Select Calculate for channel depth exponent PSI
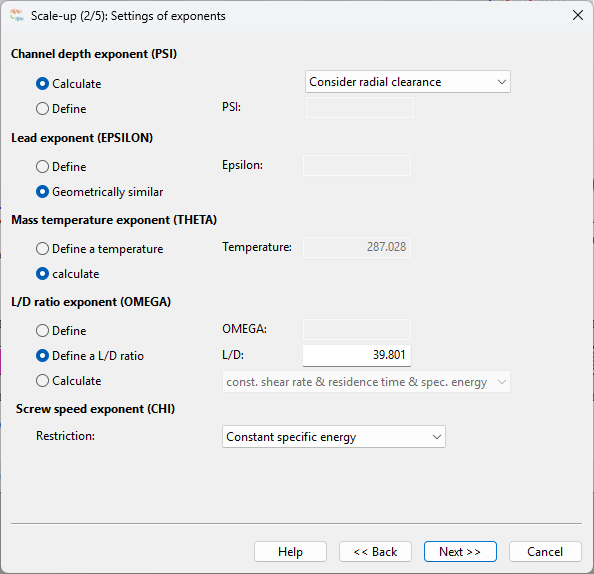This screenshot has width=594, height=574. [69, 84]
